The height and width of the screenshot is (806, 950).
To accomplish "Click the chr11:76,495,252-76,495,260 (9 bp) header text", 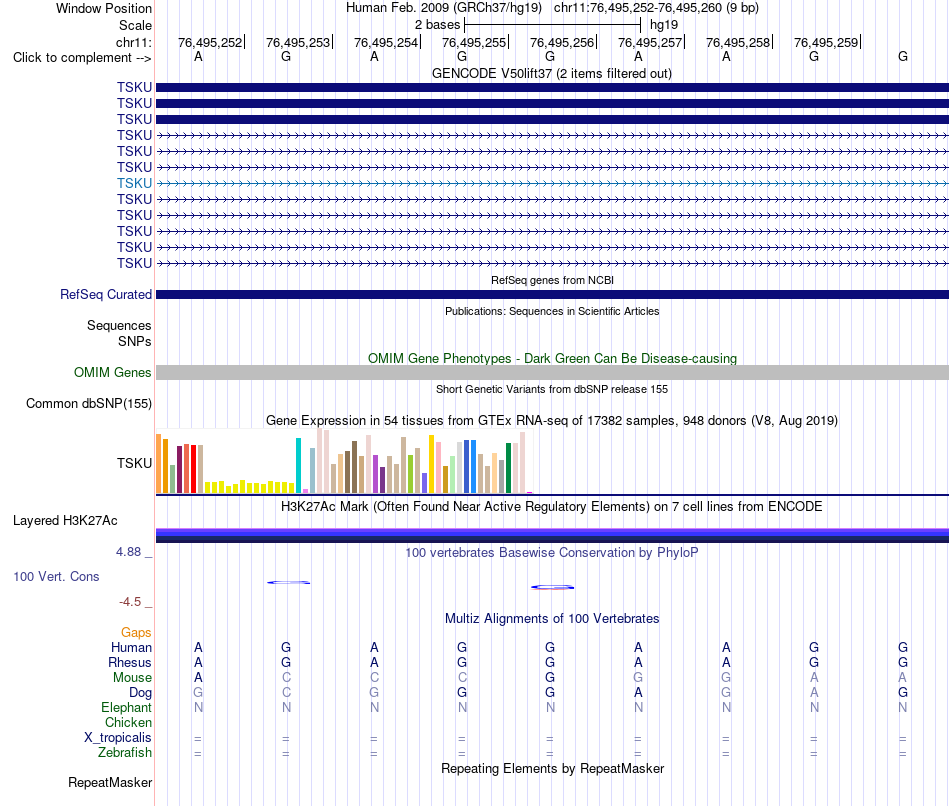I will point(656,8).
